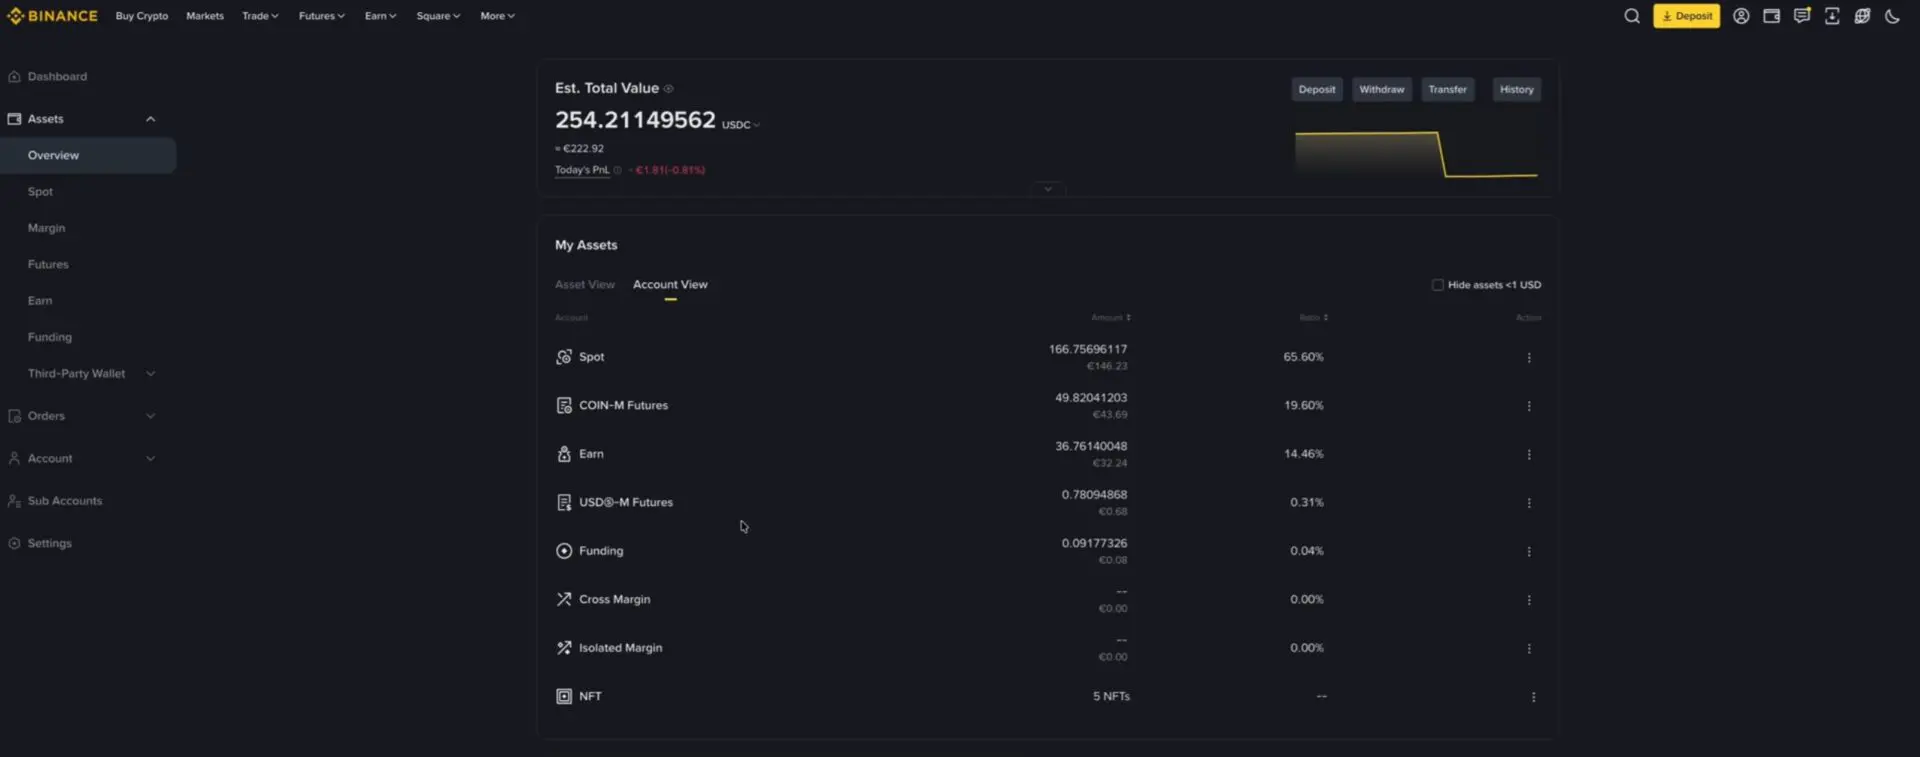
Task: Expand Third-Party Wallet in sidebar
Action: coord(150,374)
